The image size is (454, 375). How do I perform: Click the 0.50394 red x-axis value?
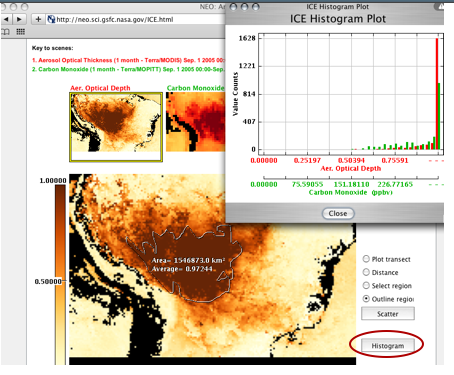(351, 160)
